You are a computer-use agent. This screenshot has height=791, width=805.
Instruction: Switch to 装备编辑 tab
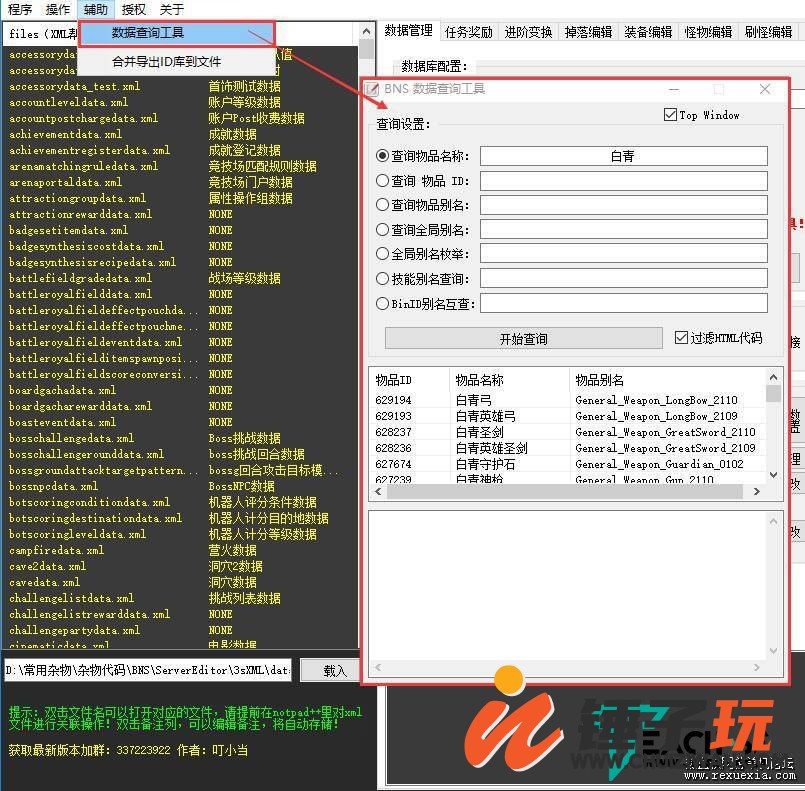pos(648,32)
